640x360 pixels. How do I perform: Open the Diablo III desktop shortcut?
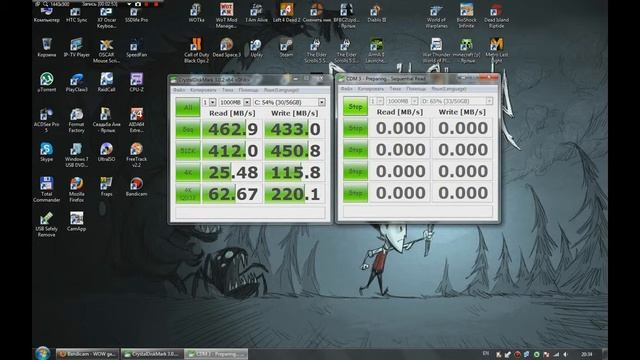pos(376,13)
